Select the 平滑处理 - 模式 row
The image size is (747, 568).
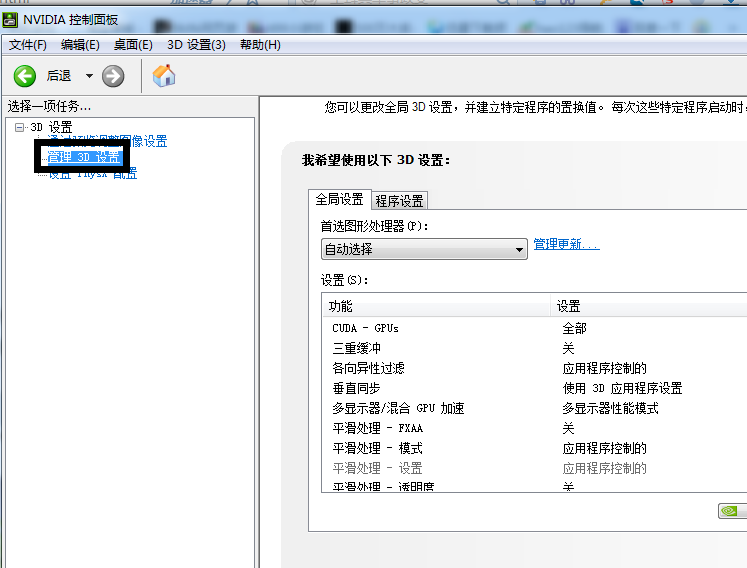pyautogui.click(x=535, y=448)
